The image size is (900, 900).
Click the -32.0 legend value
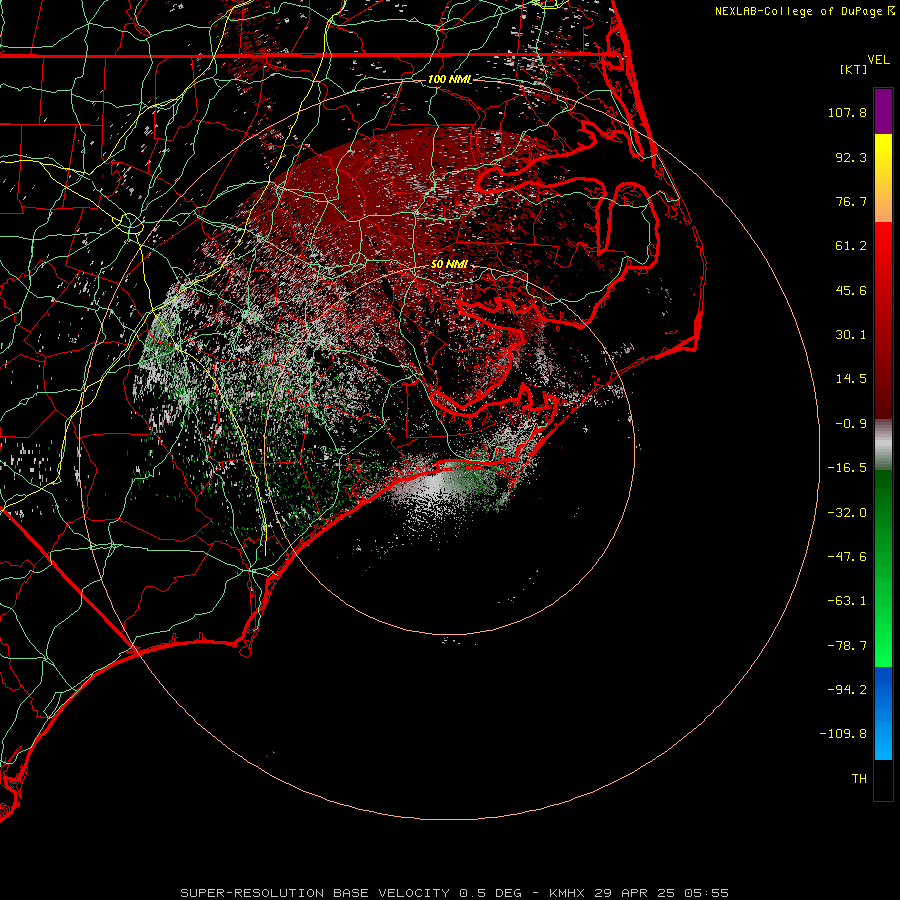(847, 513)
